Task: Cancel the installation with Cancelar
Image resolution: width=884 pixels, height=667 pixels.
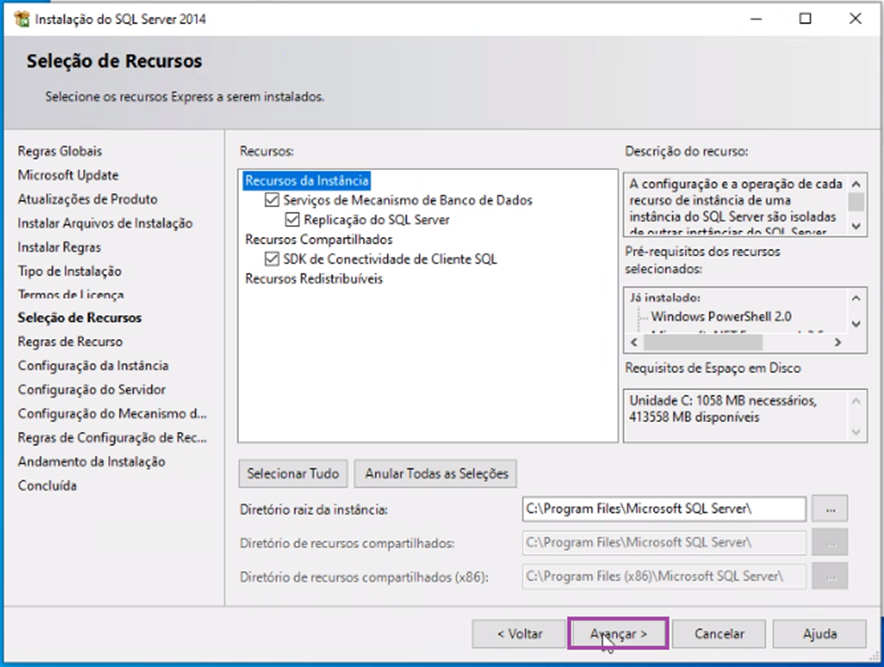Action: point(719,634)
